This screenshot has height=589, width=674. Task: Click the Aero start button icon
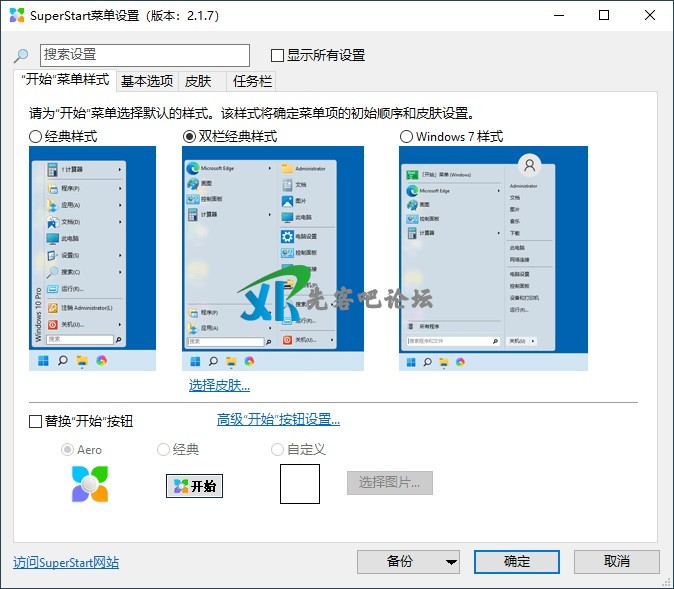(90, 484)
